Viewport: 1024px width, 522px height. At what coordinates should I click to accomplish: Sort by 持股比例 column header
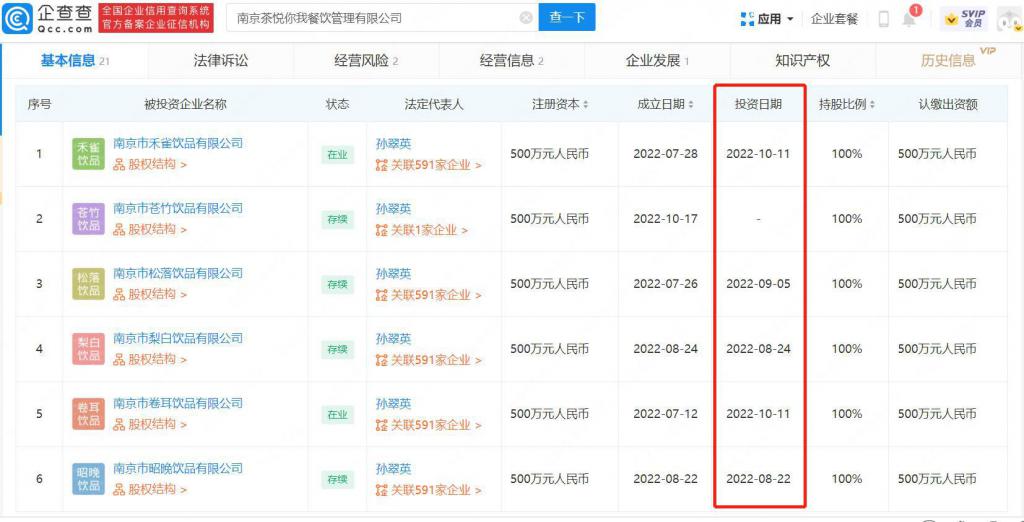click(847, 104)
